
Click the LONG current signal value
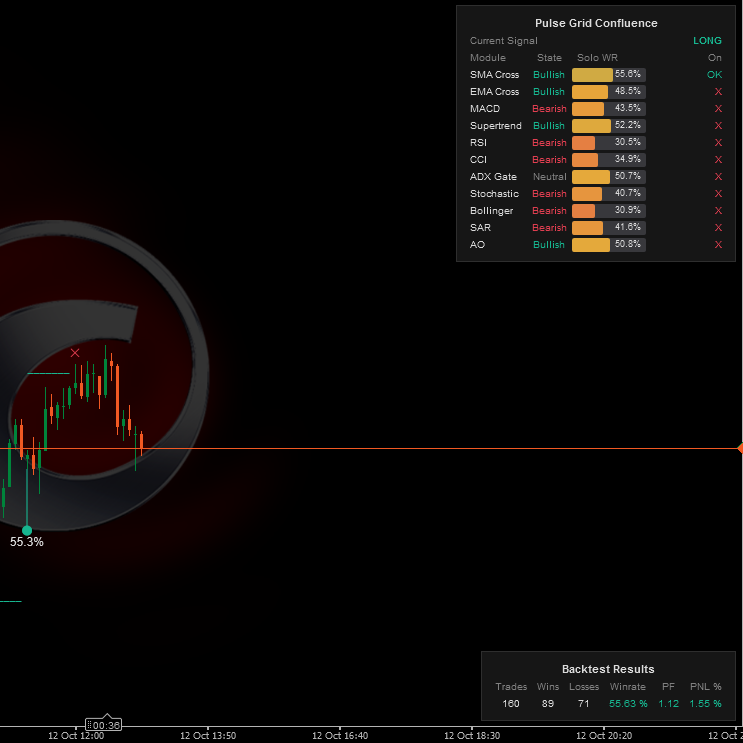(x=707, y=41)
